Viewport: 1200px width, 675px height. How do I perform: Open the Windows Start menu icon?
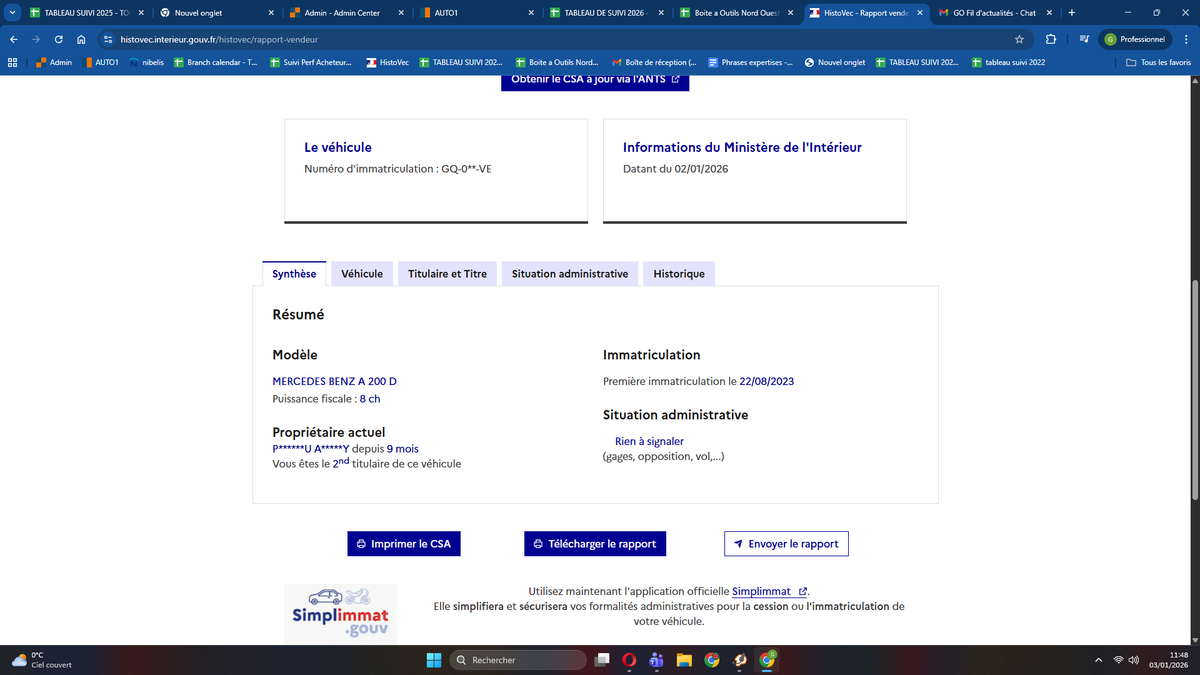[434, 659]
